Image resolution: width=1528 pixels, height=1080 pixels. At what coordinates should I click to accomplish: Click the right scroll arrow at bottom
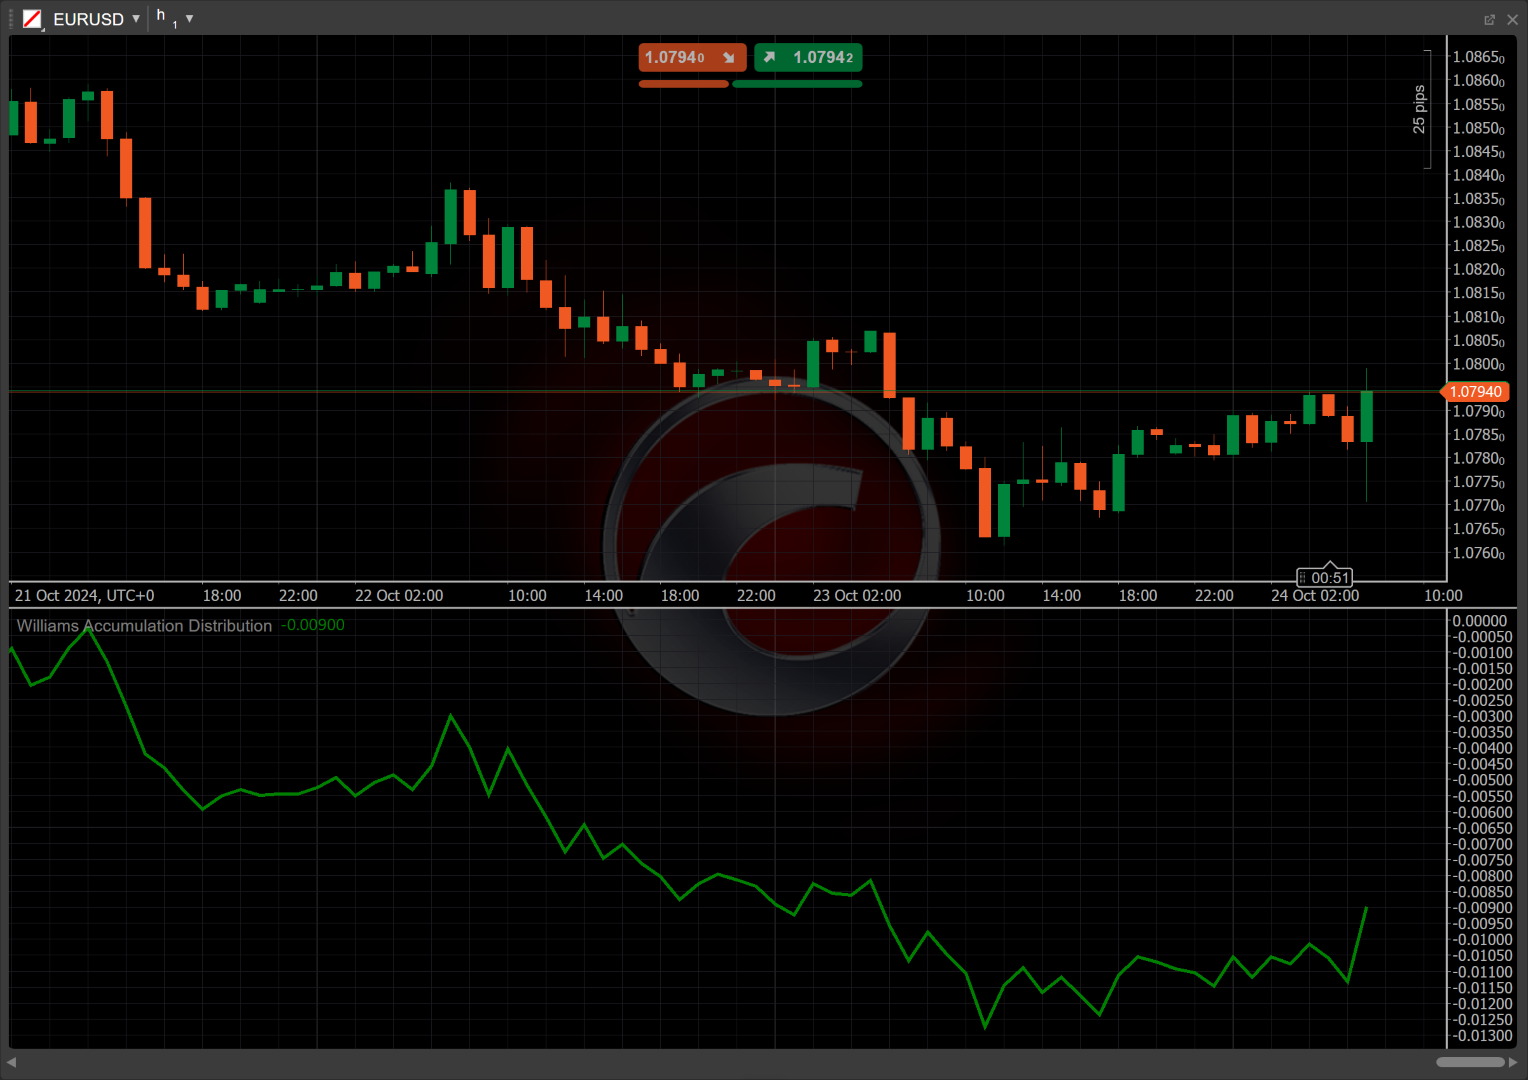1513,1062
